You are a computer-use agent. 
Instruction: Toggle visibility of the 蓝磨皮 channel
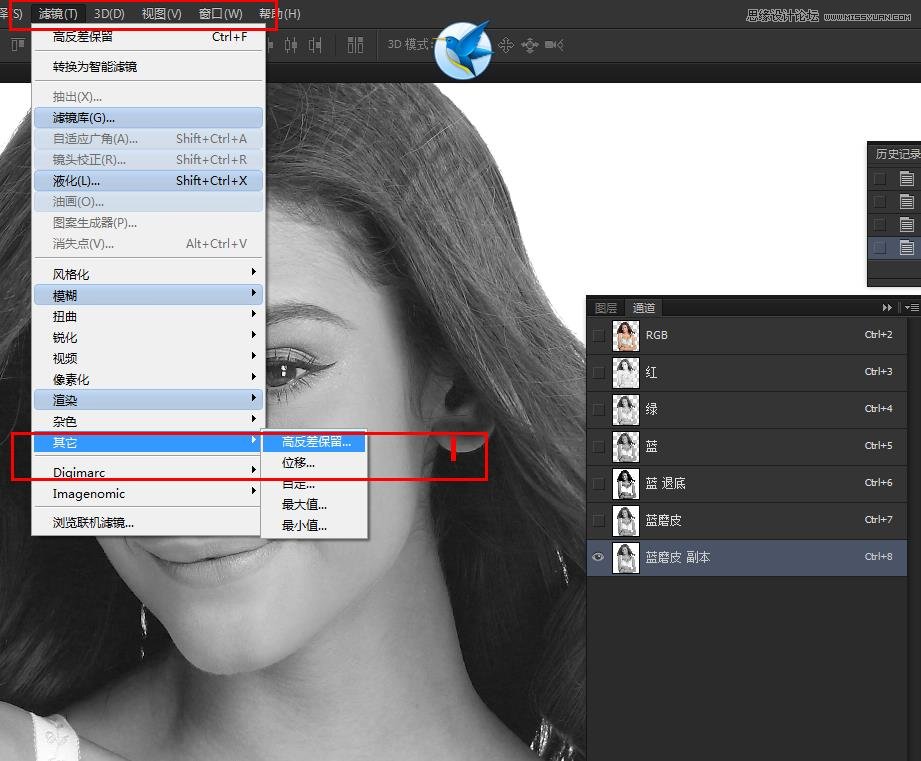point(599,520)
